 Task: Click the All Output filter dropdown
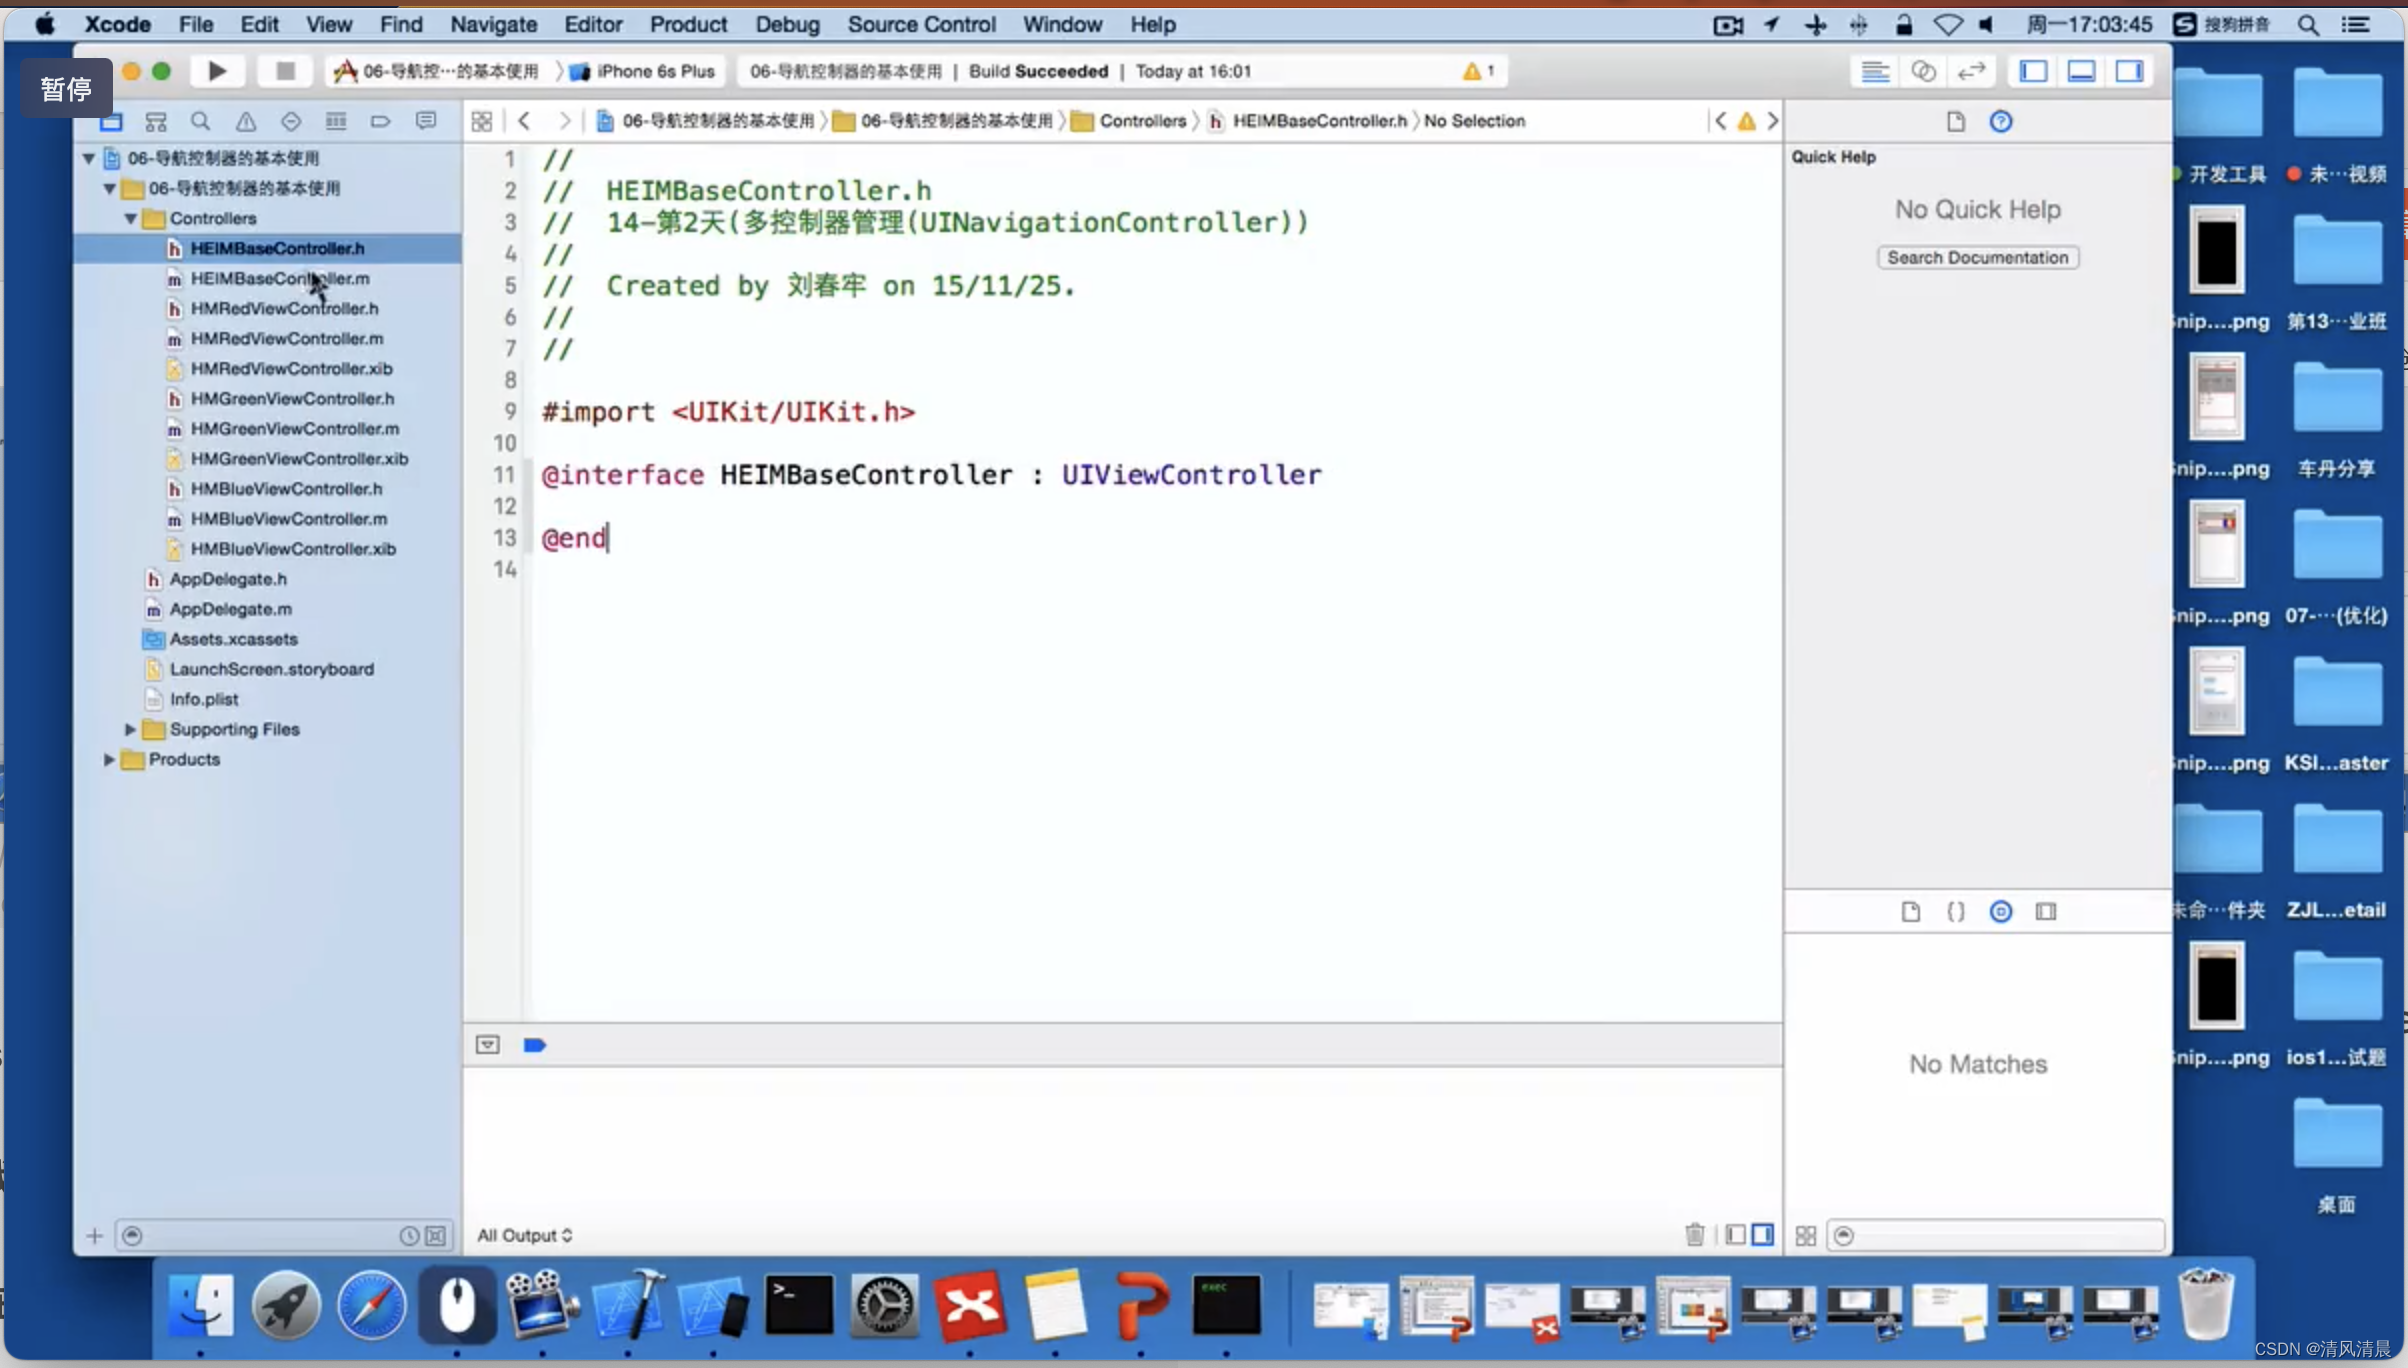click(x=524, y=1236)
